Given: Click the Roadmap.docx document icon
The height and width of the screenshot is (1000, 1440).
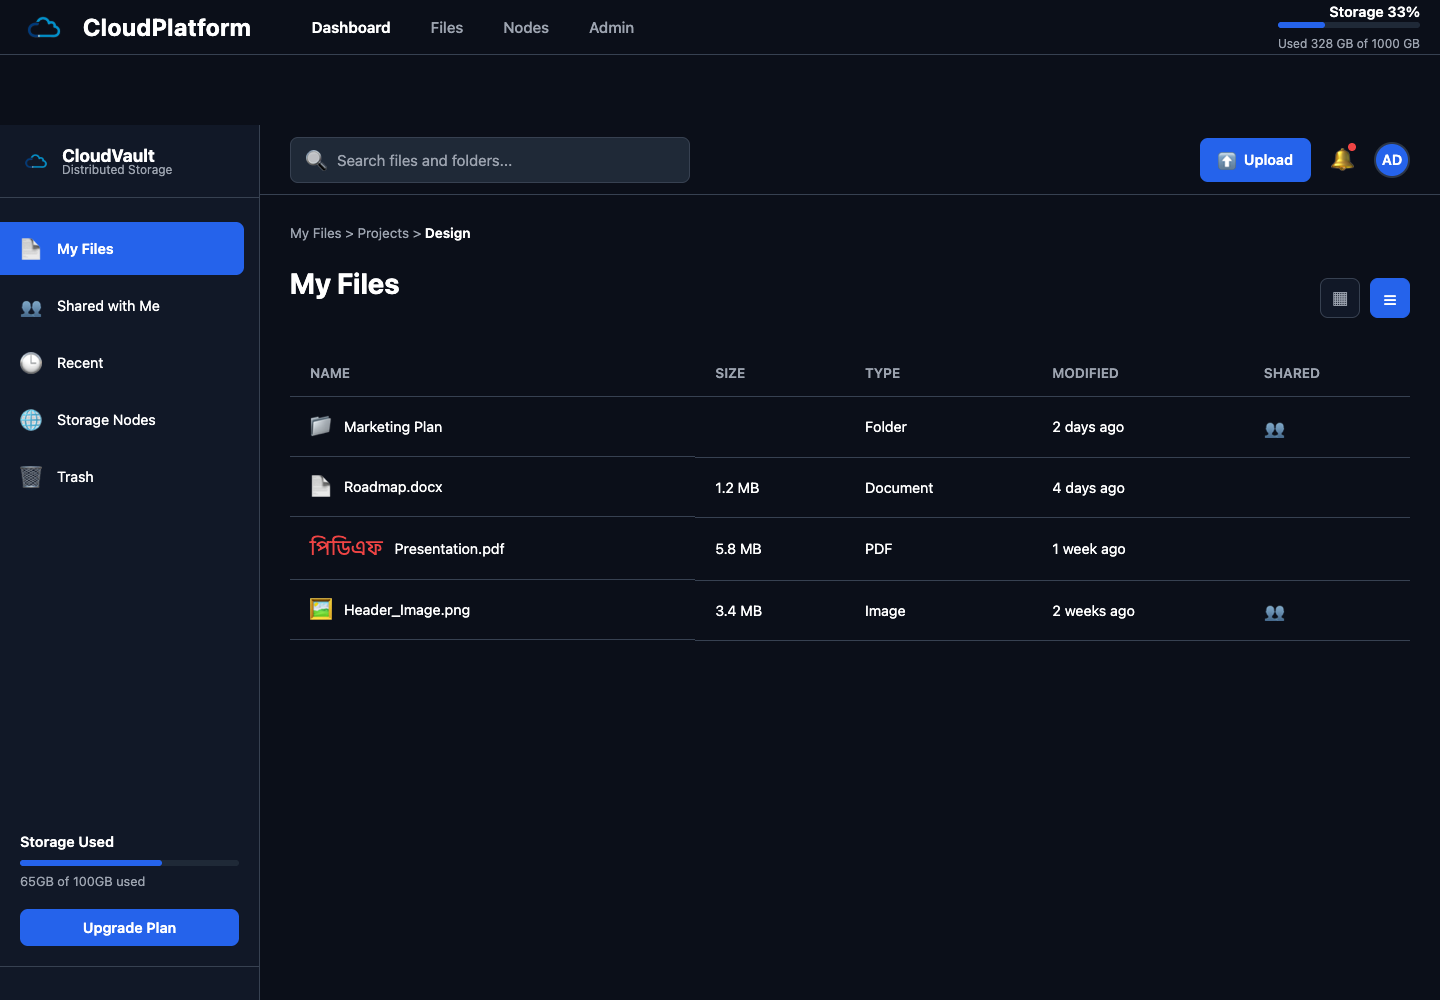Looking at the screenshot, I should [x=320, y=486].
